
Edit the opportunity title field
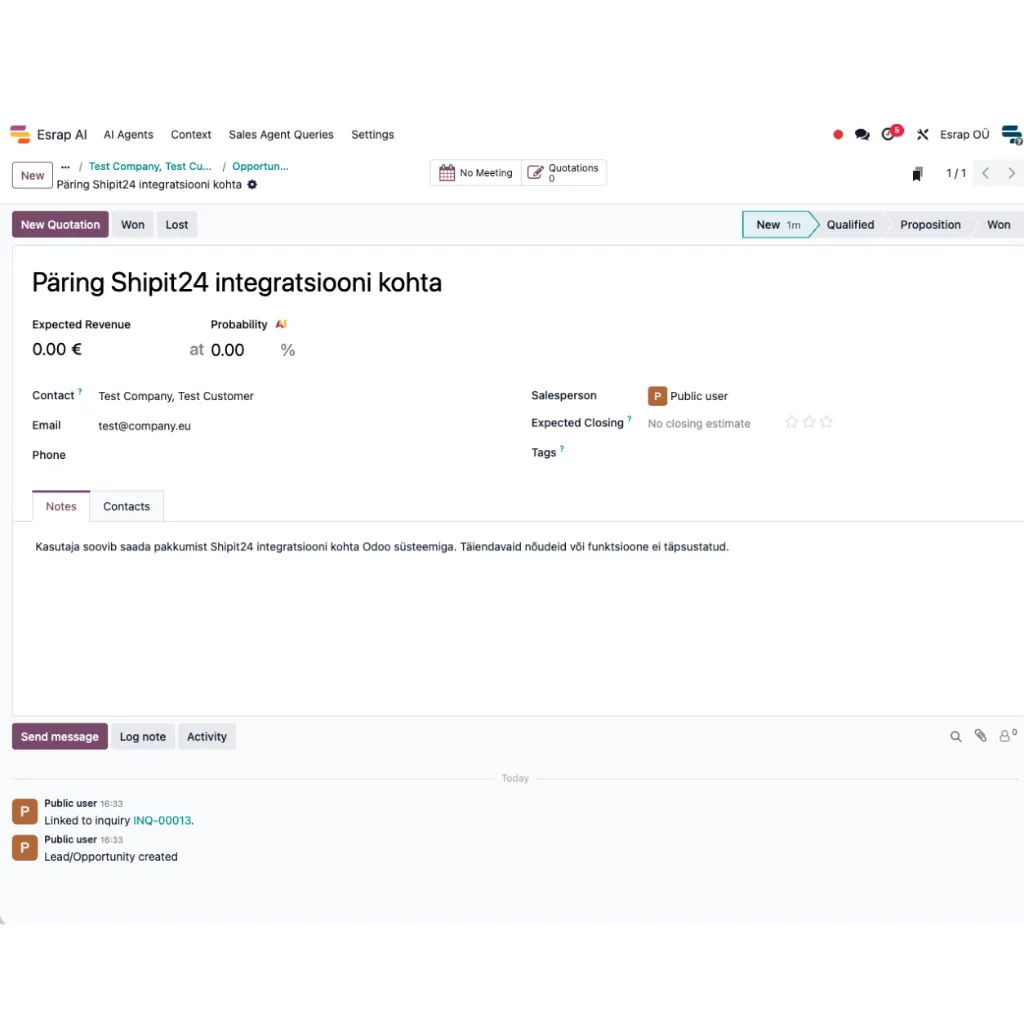click(236, 283)
